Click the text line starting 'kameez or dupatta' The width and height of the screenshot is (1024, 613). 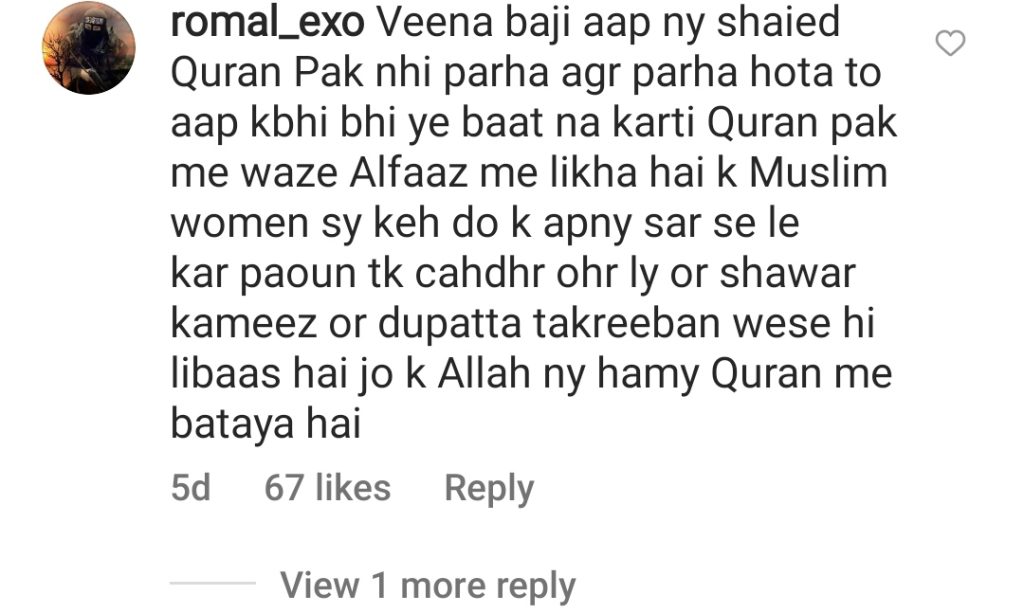522,324
